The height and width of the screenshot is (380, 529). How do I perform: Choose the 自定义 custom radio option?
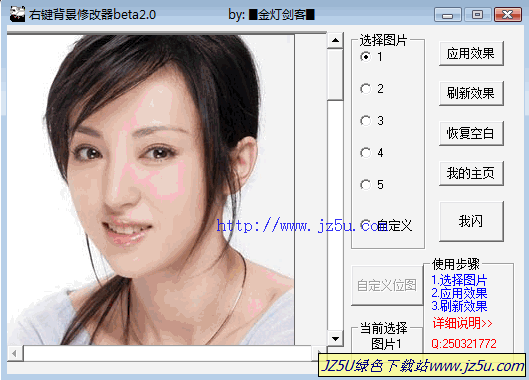386,225
